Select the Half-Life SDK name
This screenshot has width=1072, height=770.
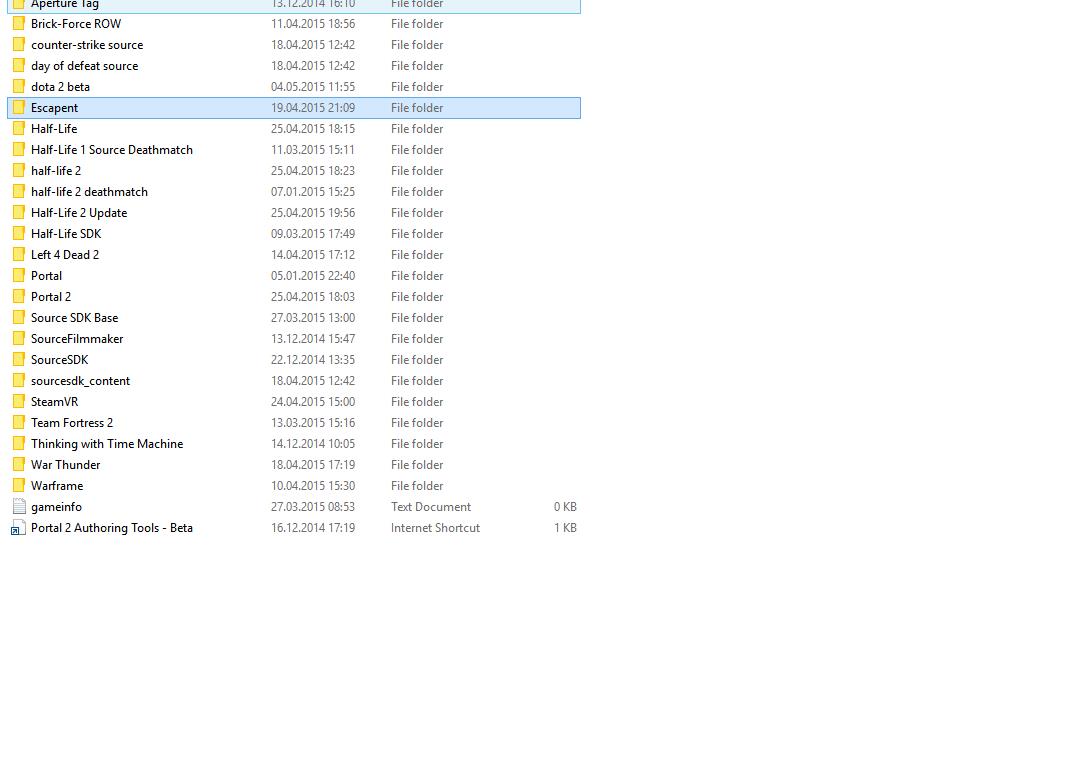66,234
